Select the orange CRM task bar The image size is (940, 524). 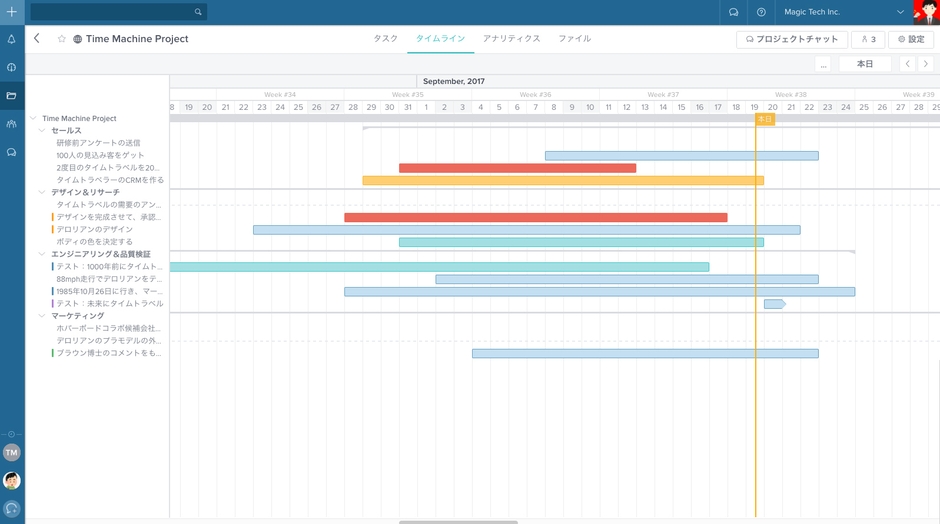point(562,181)
